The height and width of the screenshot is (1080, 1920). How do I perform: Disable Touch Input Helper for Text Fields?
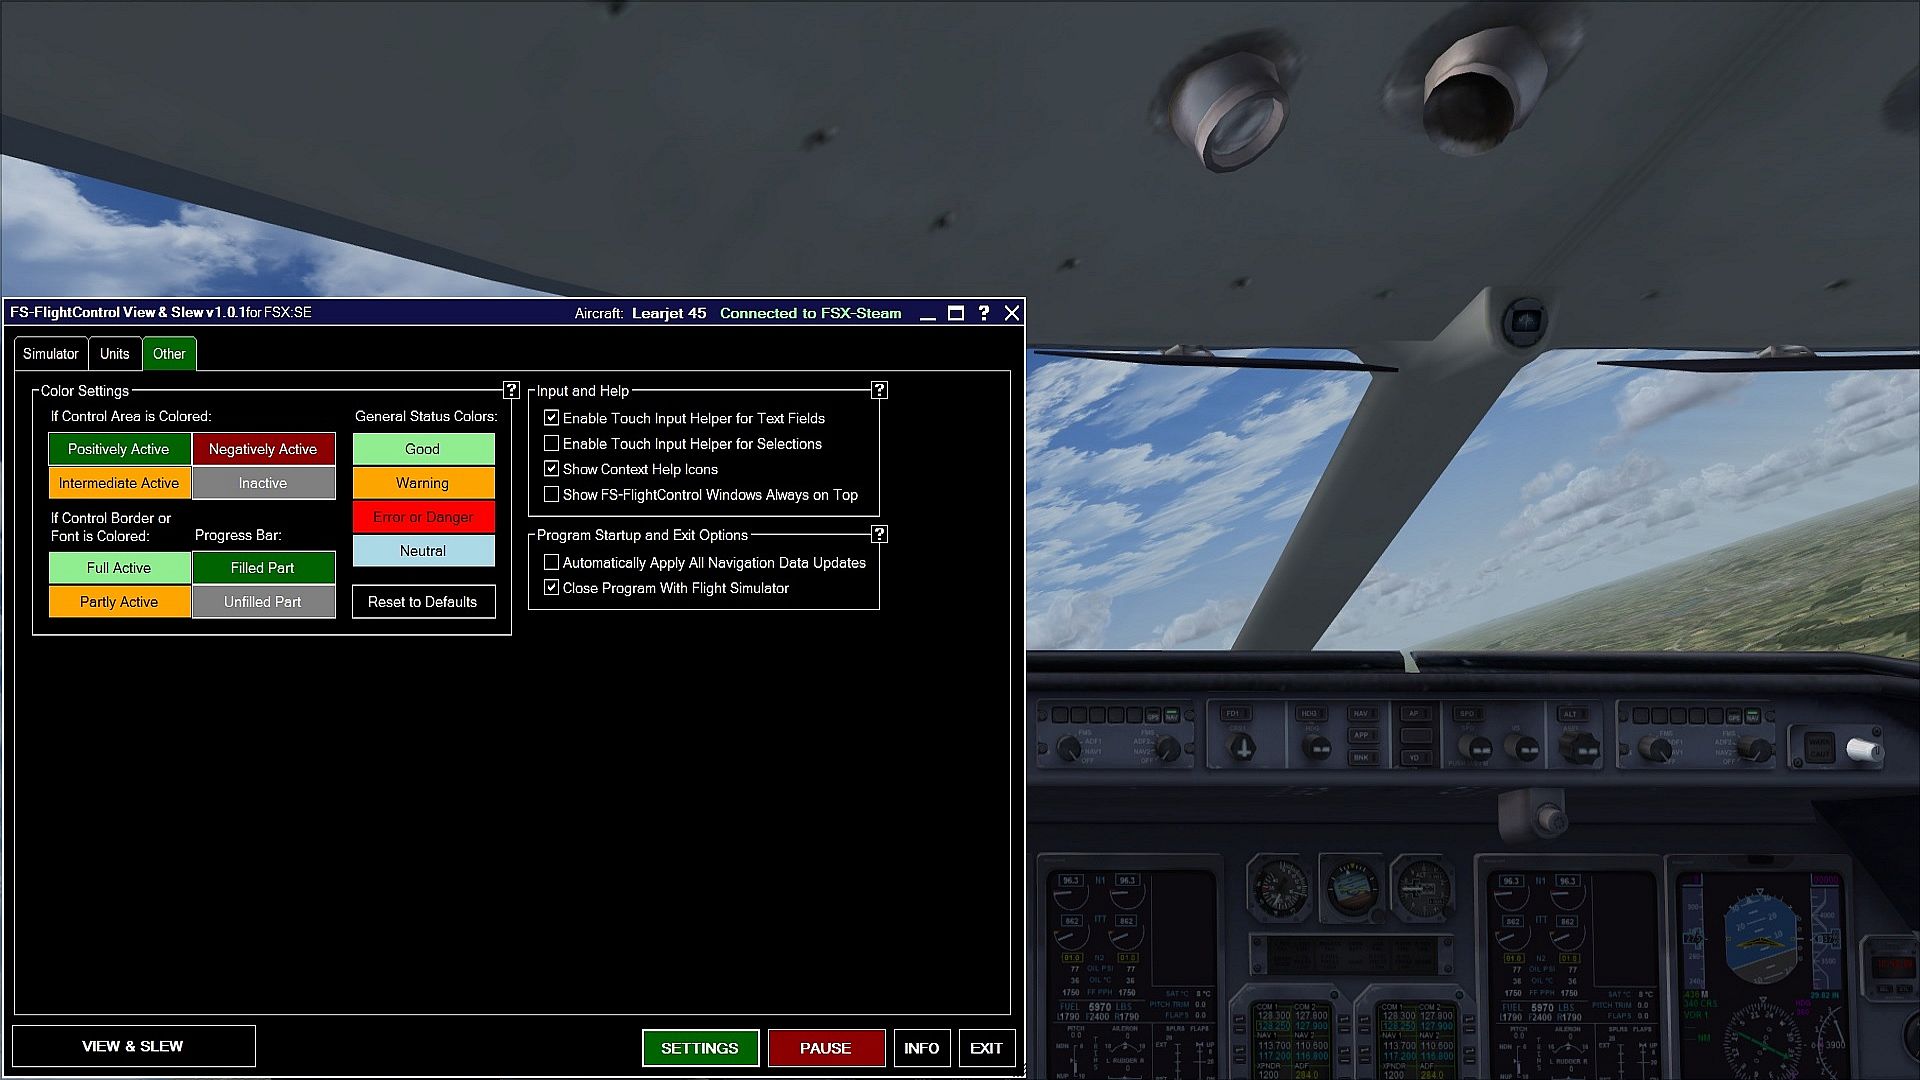point(551,418)
